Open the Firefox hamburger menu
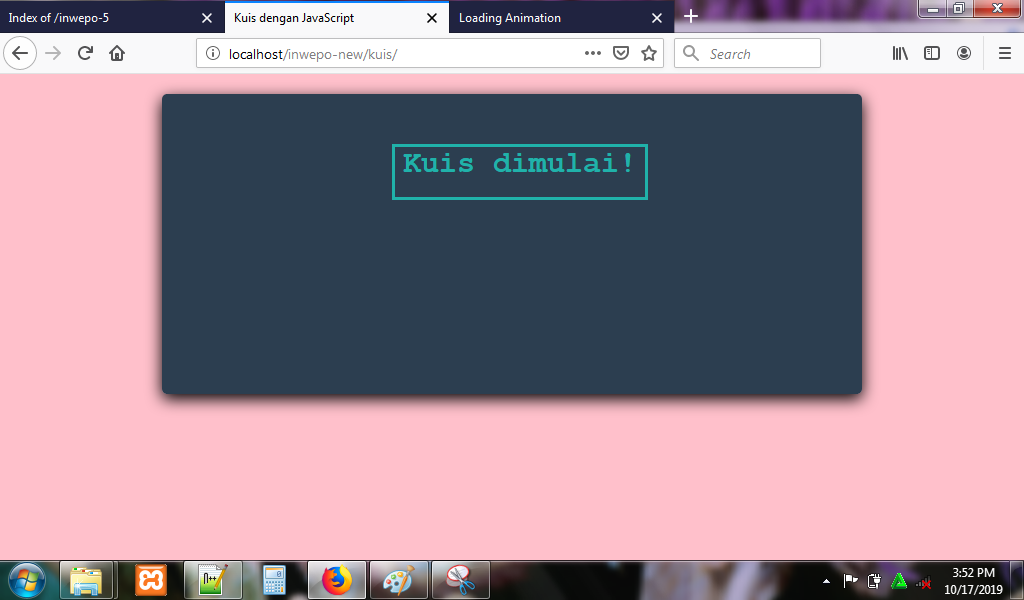Image resolution: width=1024 pixels, height=600 pixels. [x=1005, y=54]
